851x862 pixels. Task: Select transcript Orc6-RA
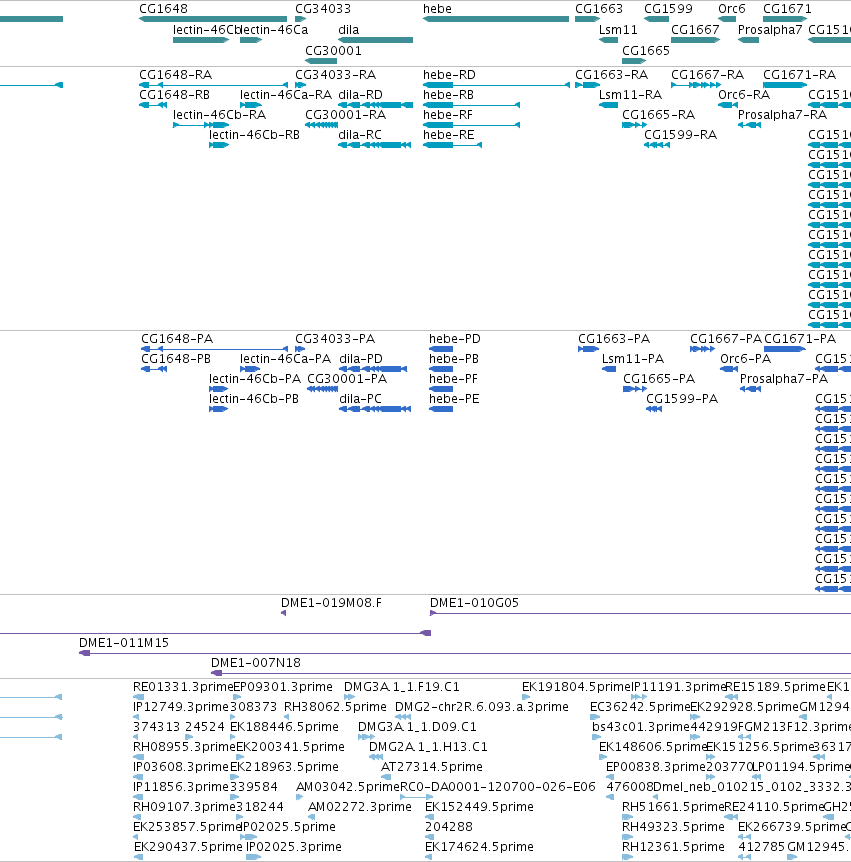[744, 95]
